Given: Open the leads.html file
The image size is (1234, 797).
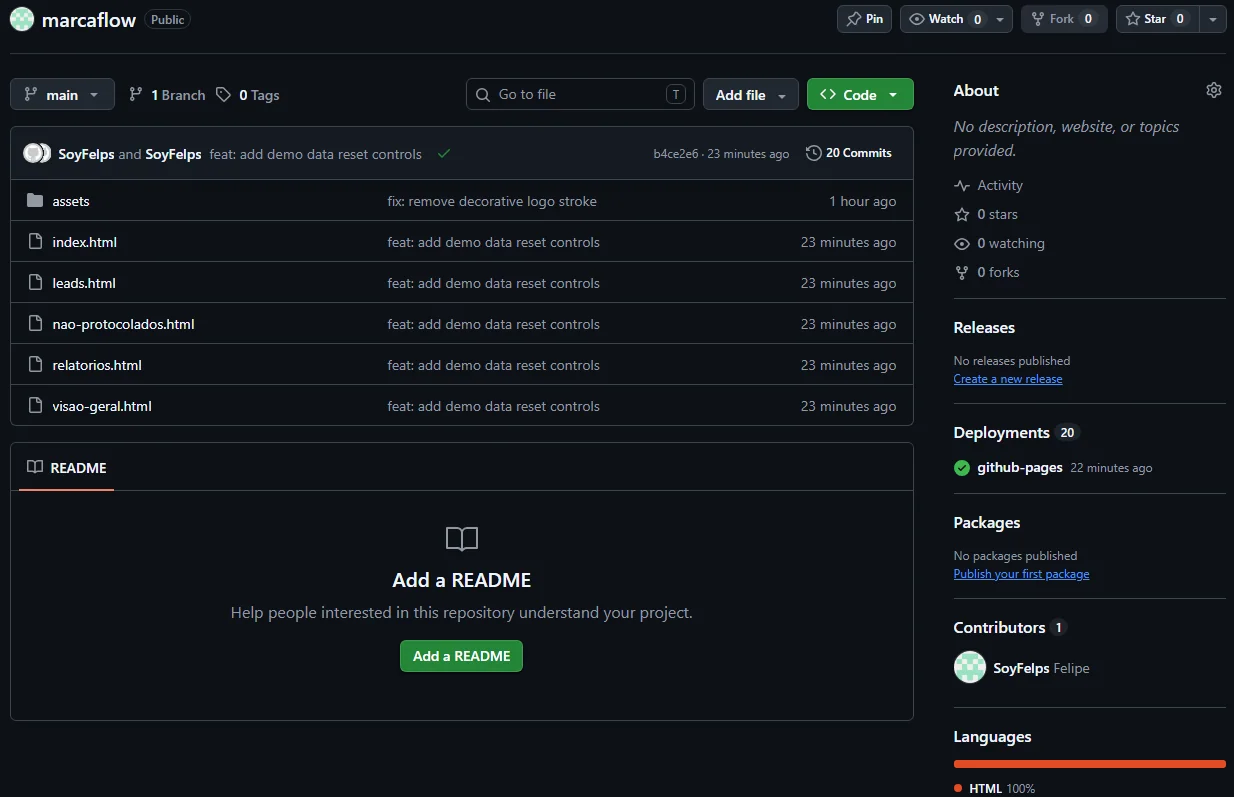Looking at the screenshot, I should 84,283.
